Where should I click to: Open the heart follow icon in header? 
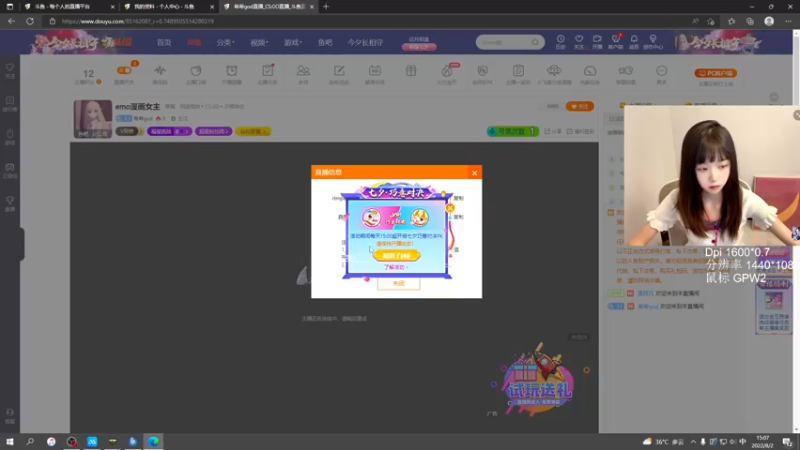[579, 39]
